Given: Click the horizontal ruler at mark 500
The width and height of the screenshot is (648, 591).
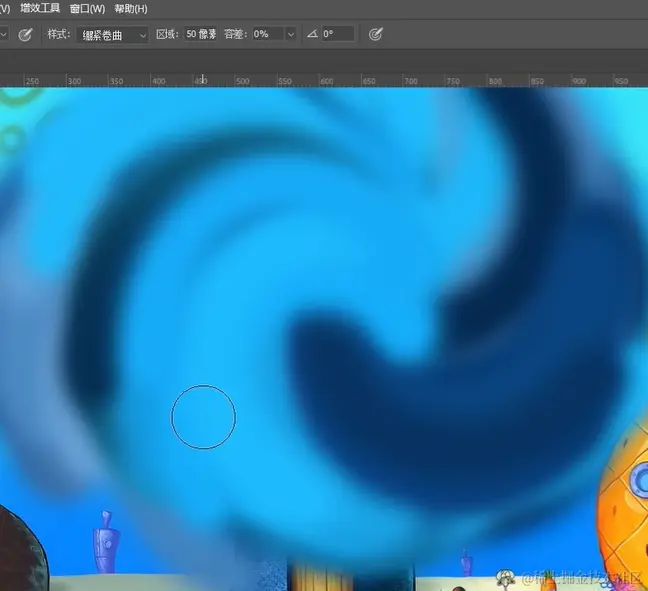Looking at the screenshot, I should click(x=242, y=81).
